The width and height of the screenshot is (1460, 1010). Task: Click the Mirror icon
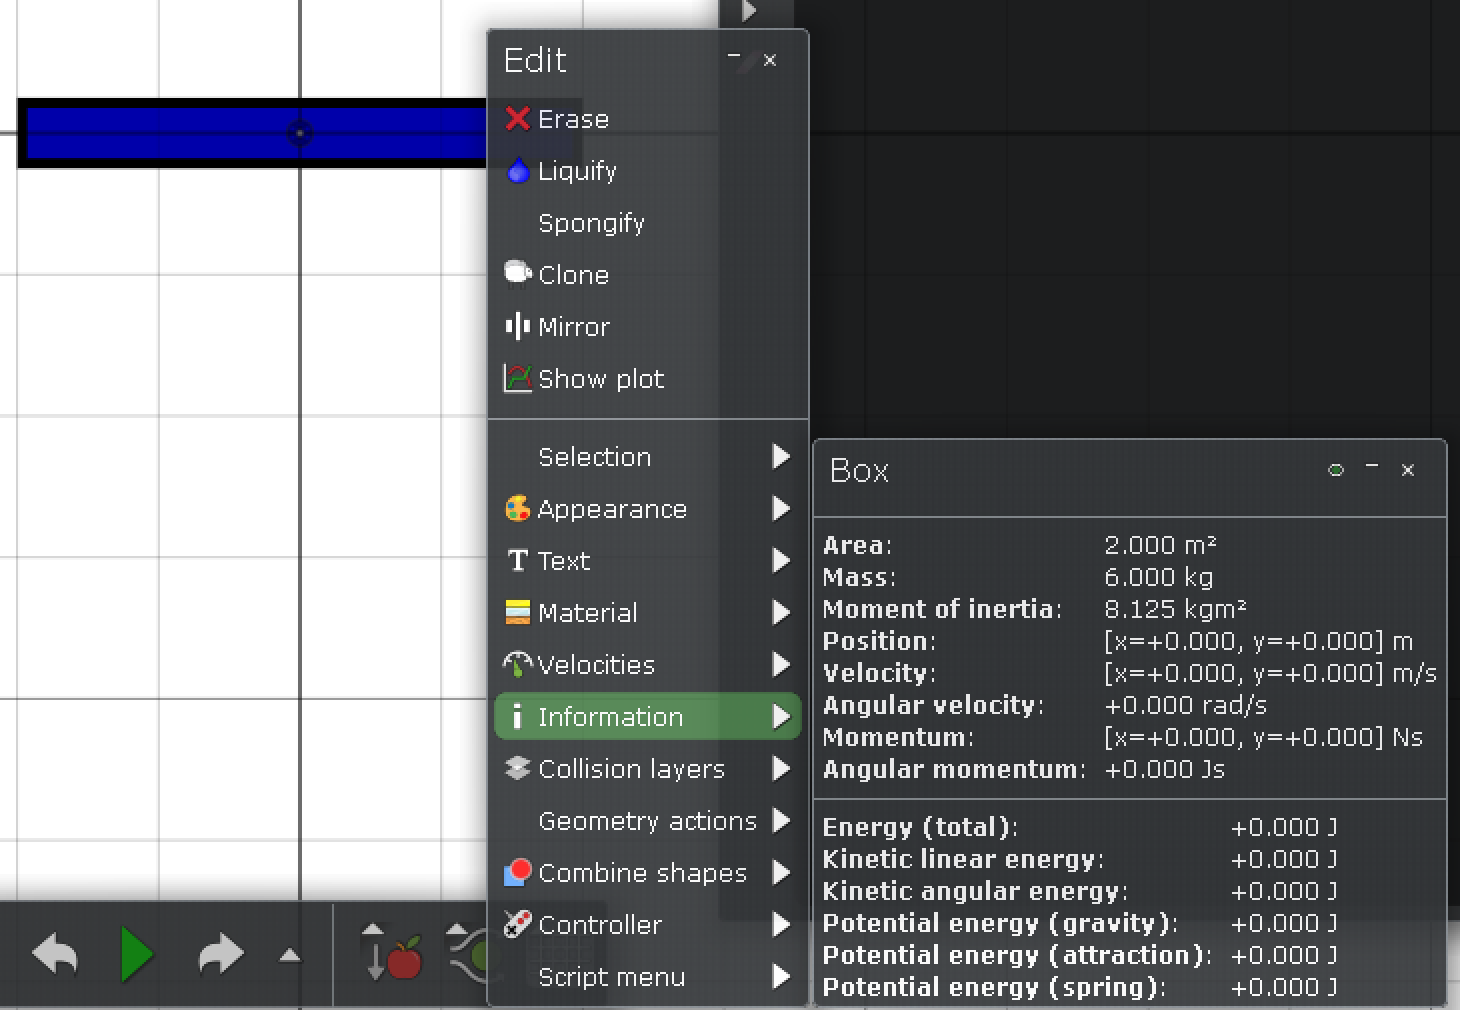click(517, 326)
